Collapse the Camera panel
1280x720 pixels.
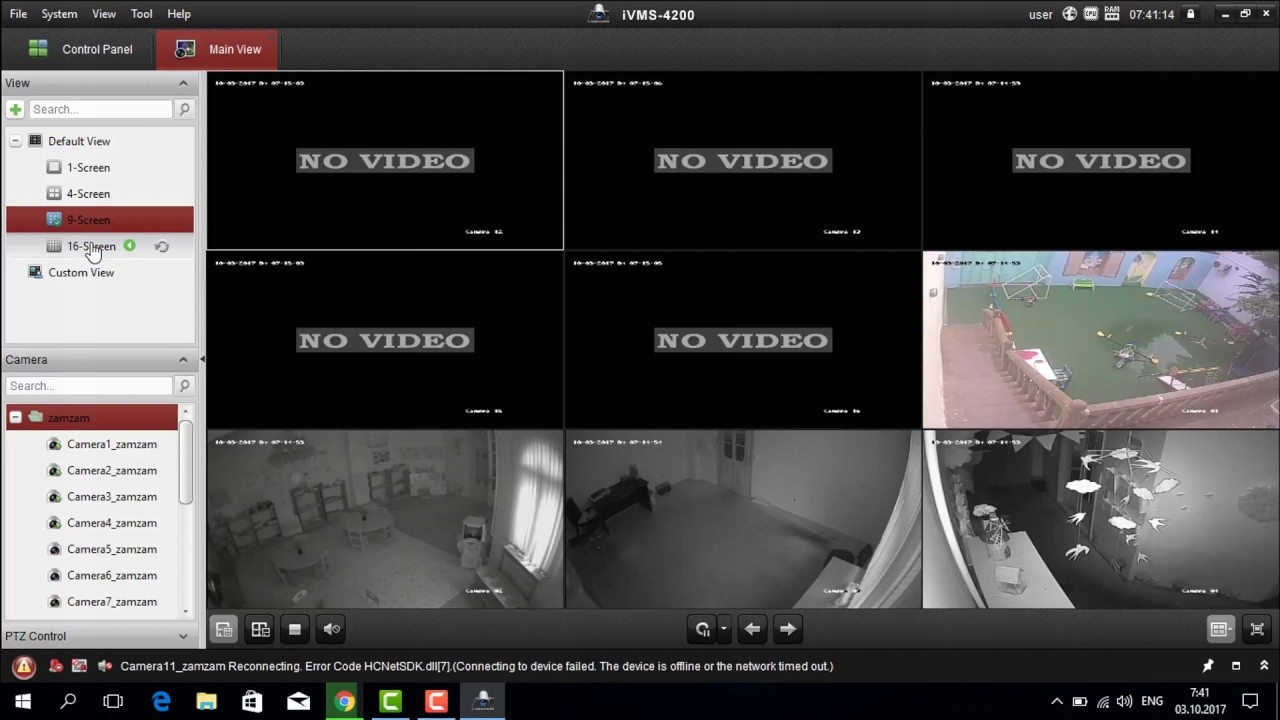183,359
